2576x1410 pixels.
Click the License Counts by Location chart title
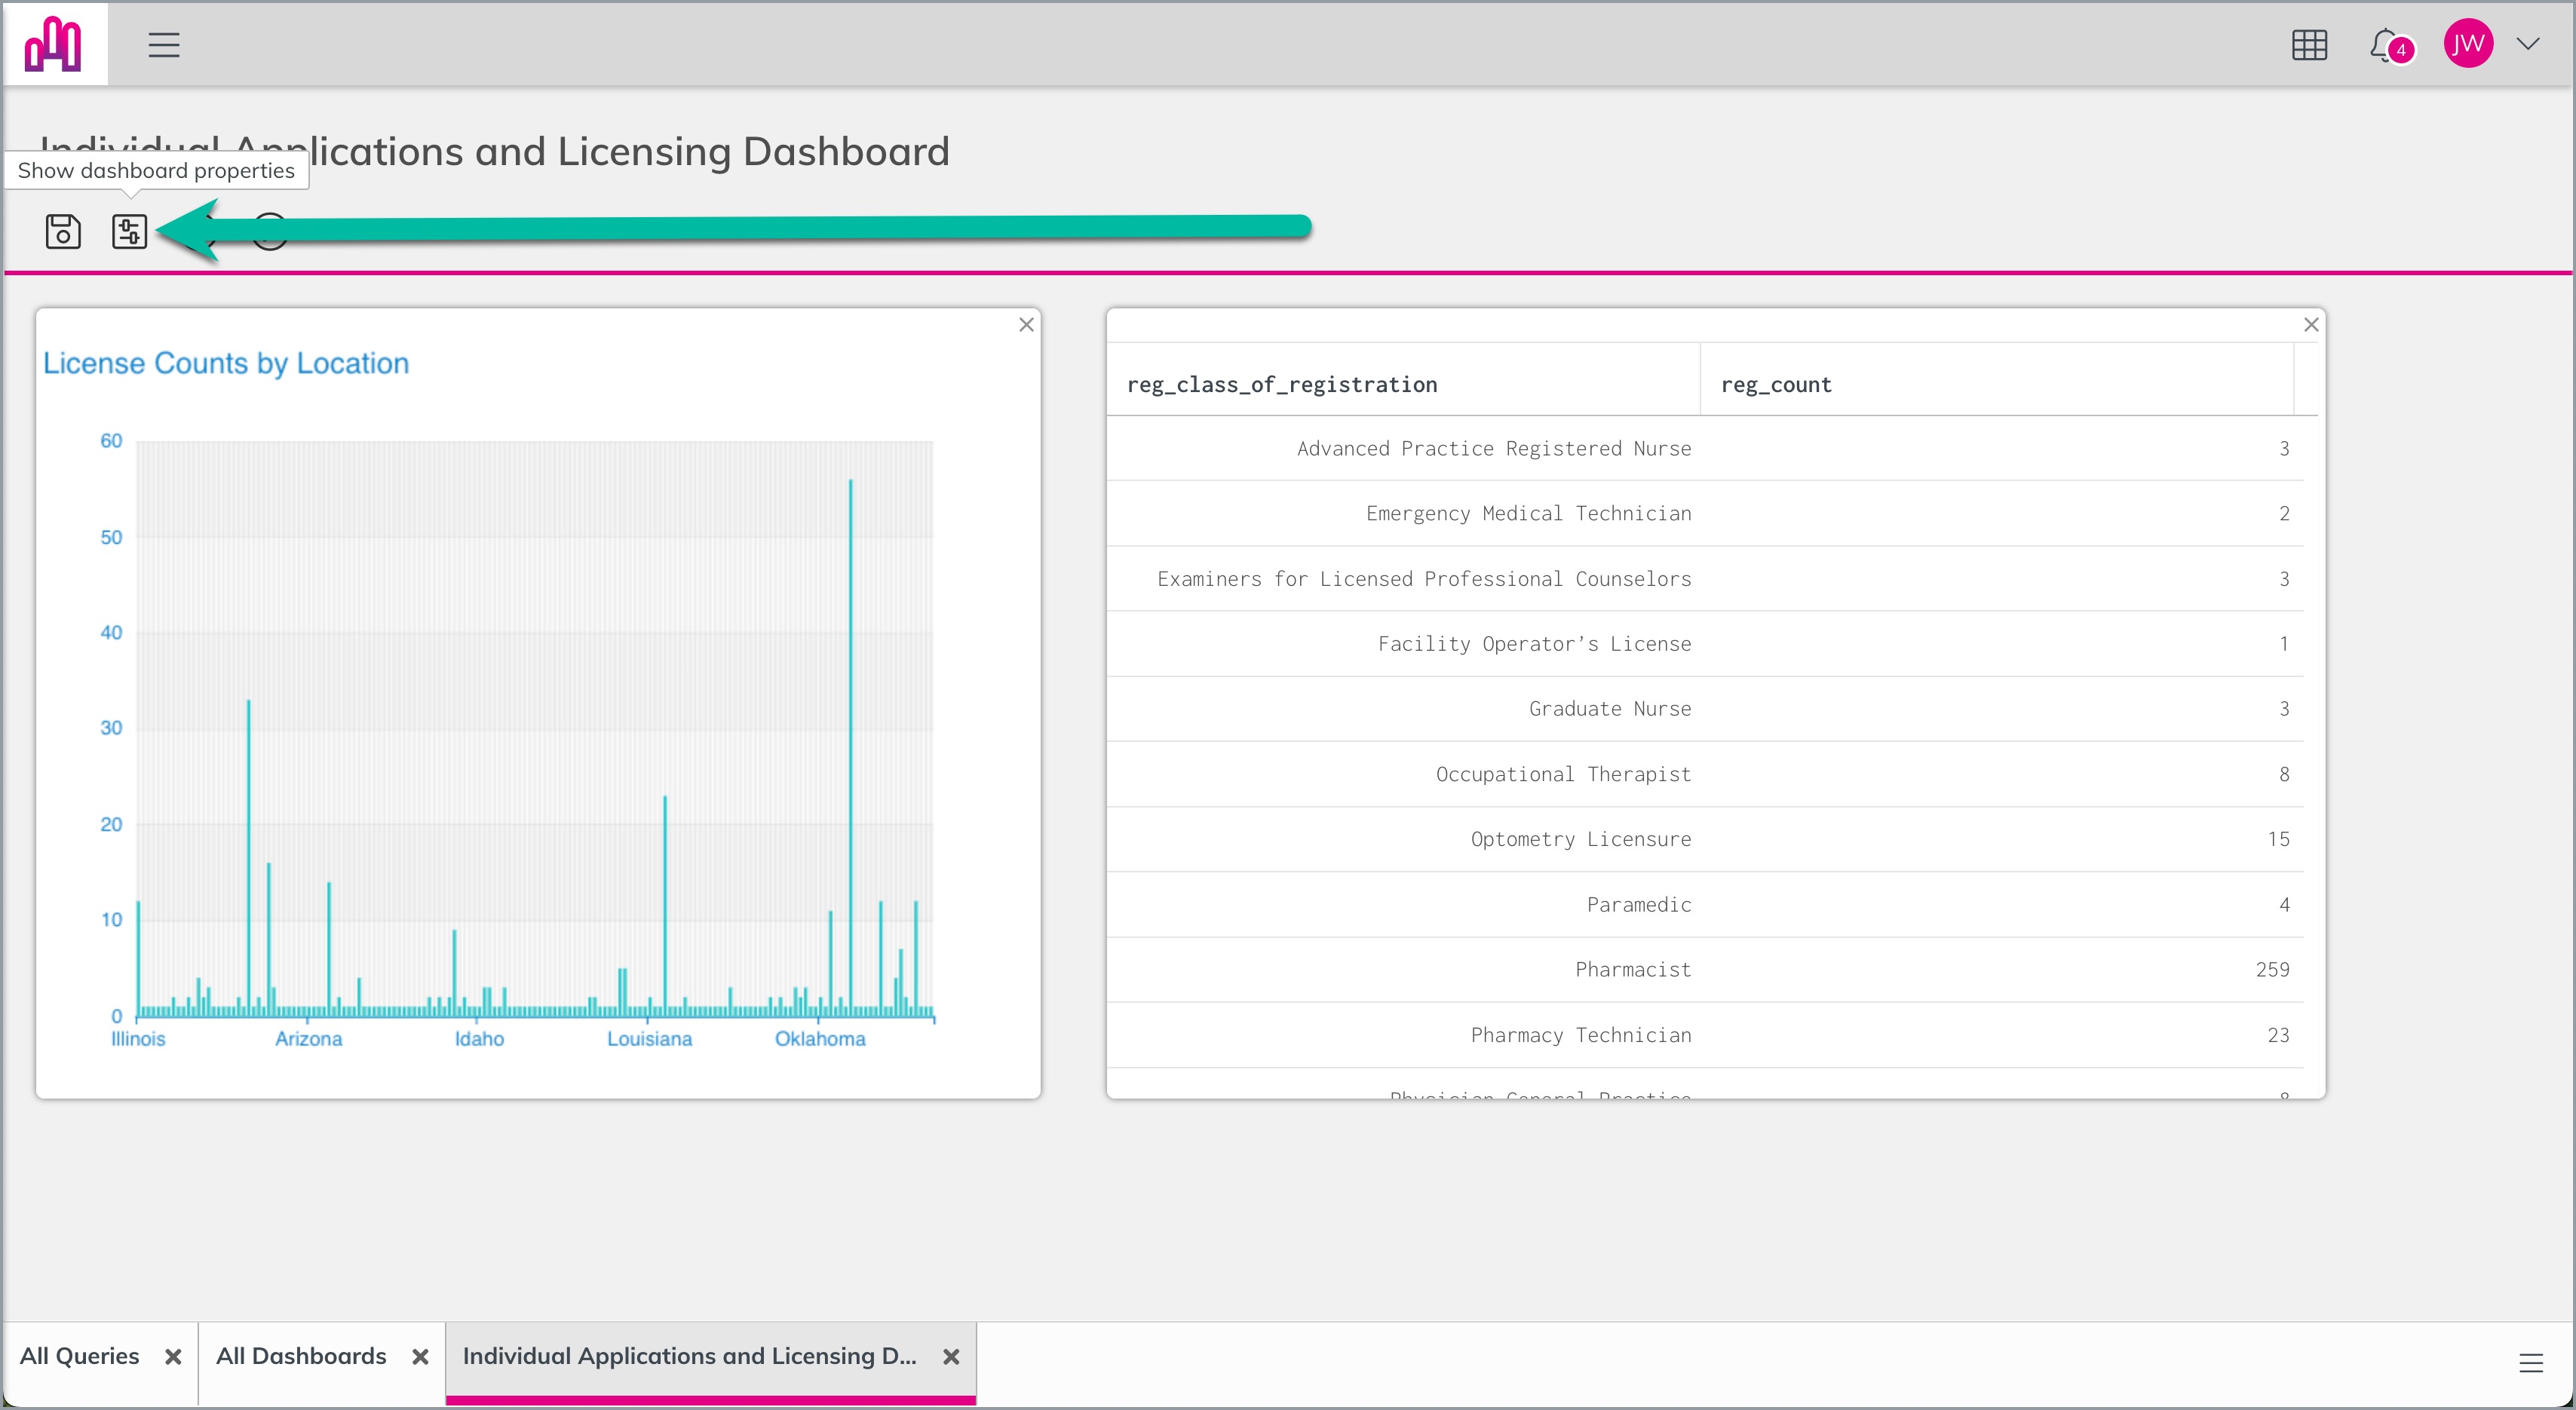click(x=226, y=363)
